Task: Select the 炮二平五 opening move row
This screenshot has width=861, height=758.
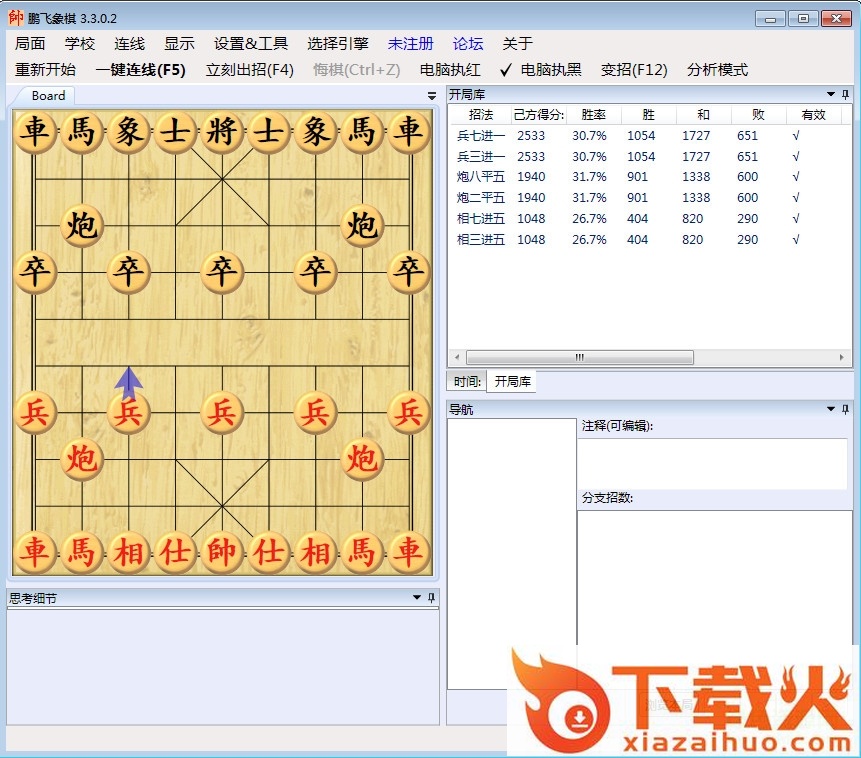Action: (650, 197)
